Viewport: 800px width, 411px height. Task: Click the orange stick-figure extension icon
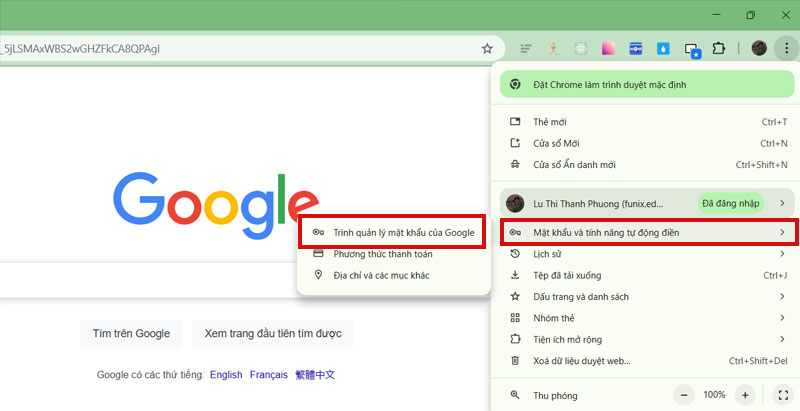(552, 48)
